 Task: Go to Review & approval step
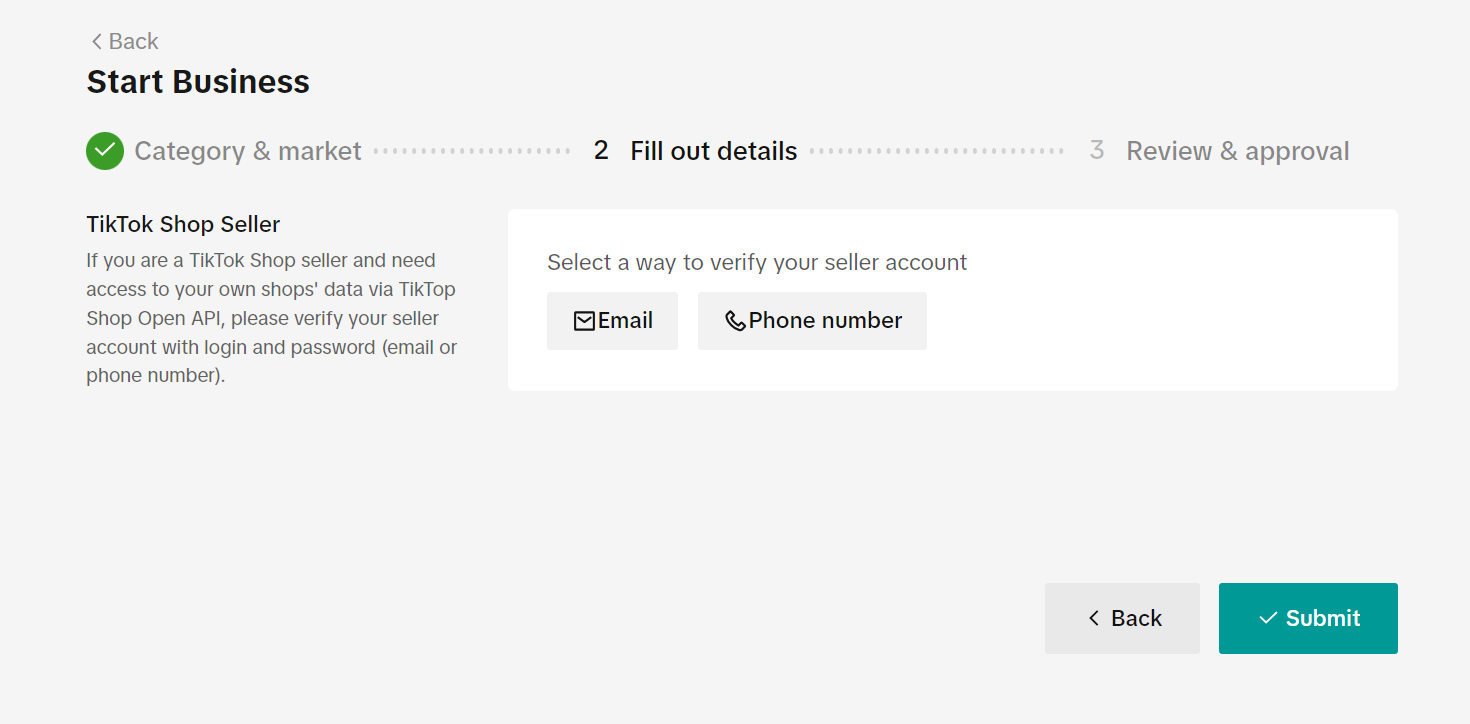coord(1238,151)
